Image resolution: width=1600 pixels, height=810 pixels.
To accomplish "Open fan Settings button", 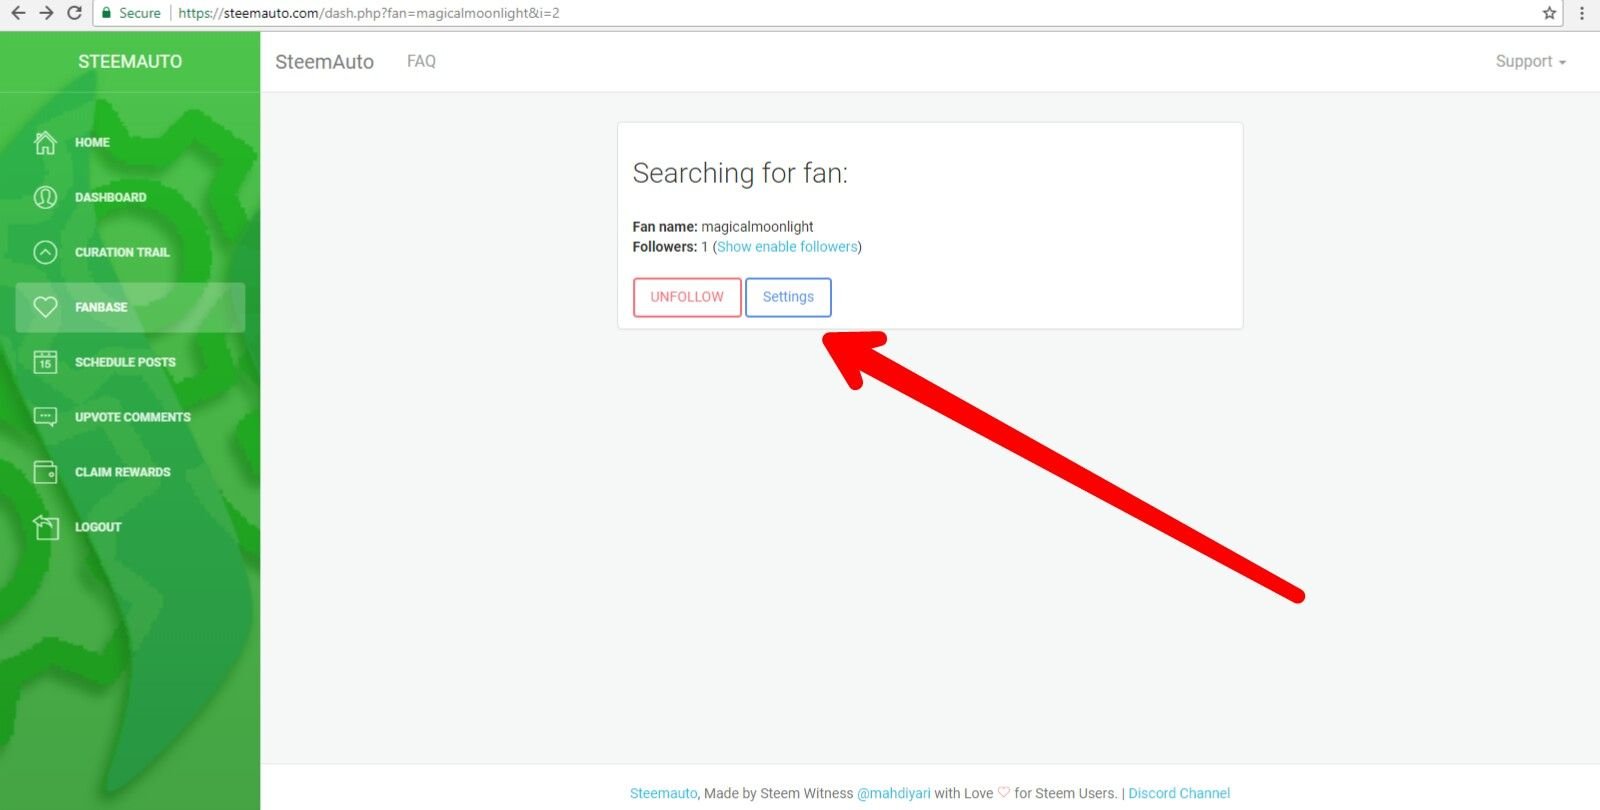I will click(788, 297).
